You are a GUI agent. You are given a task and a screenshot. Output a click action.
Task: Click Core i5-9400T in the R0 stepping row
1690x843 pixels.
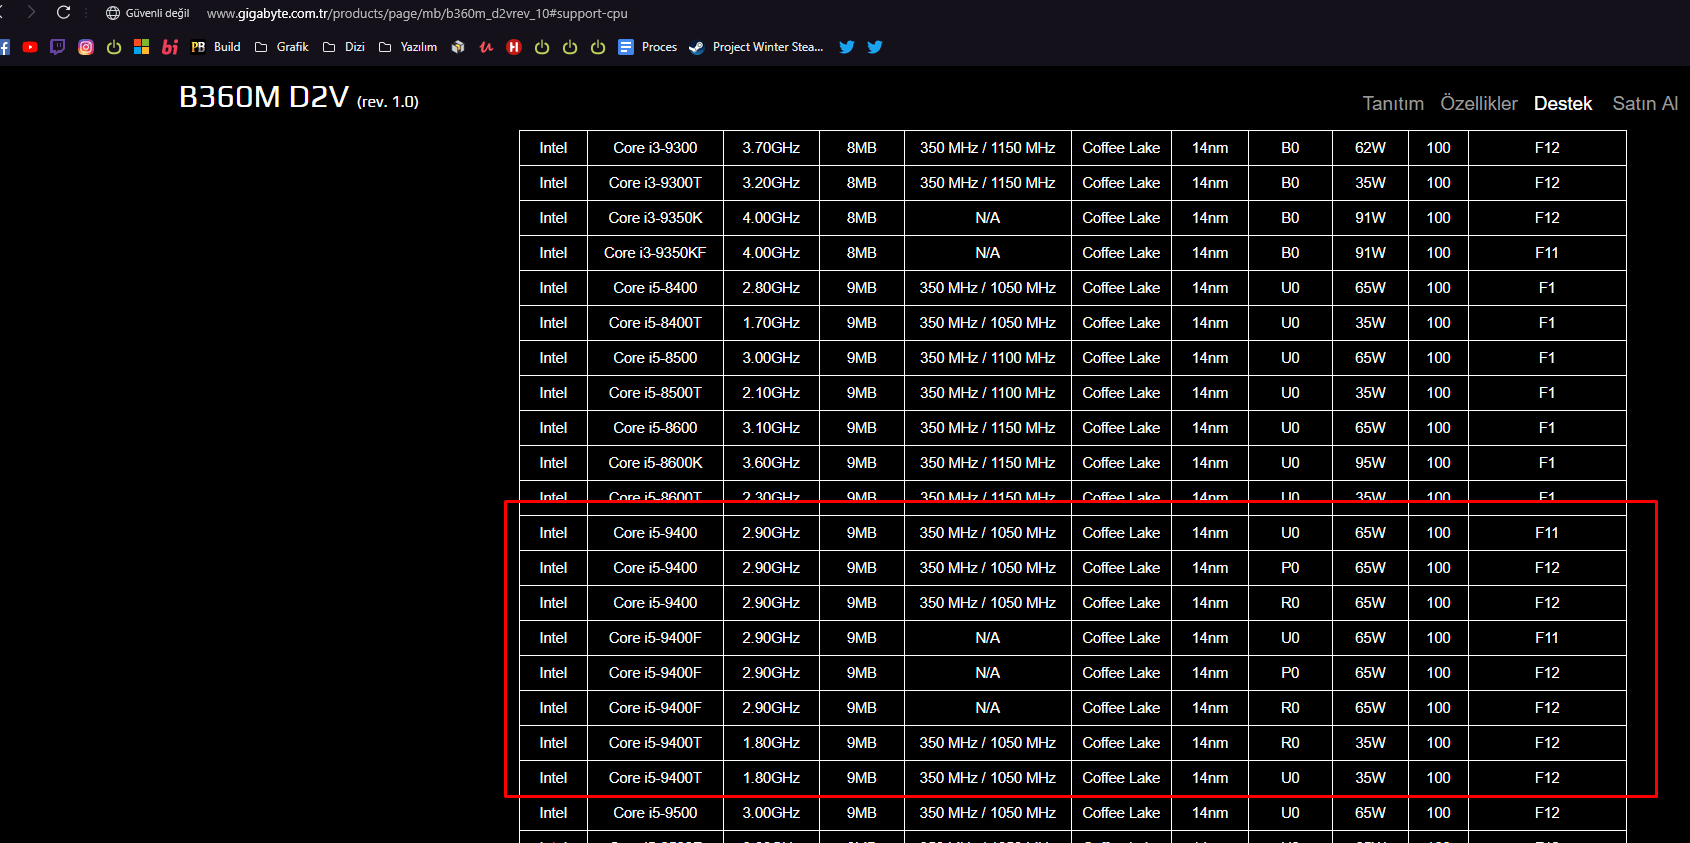point(655,743)
